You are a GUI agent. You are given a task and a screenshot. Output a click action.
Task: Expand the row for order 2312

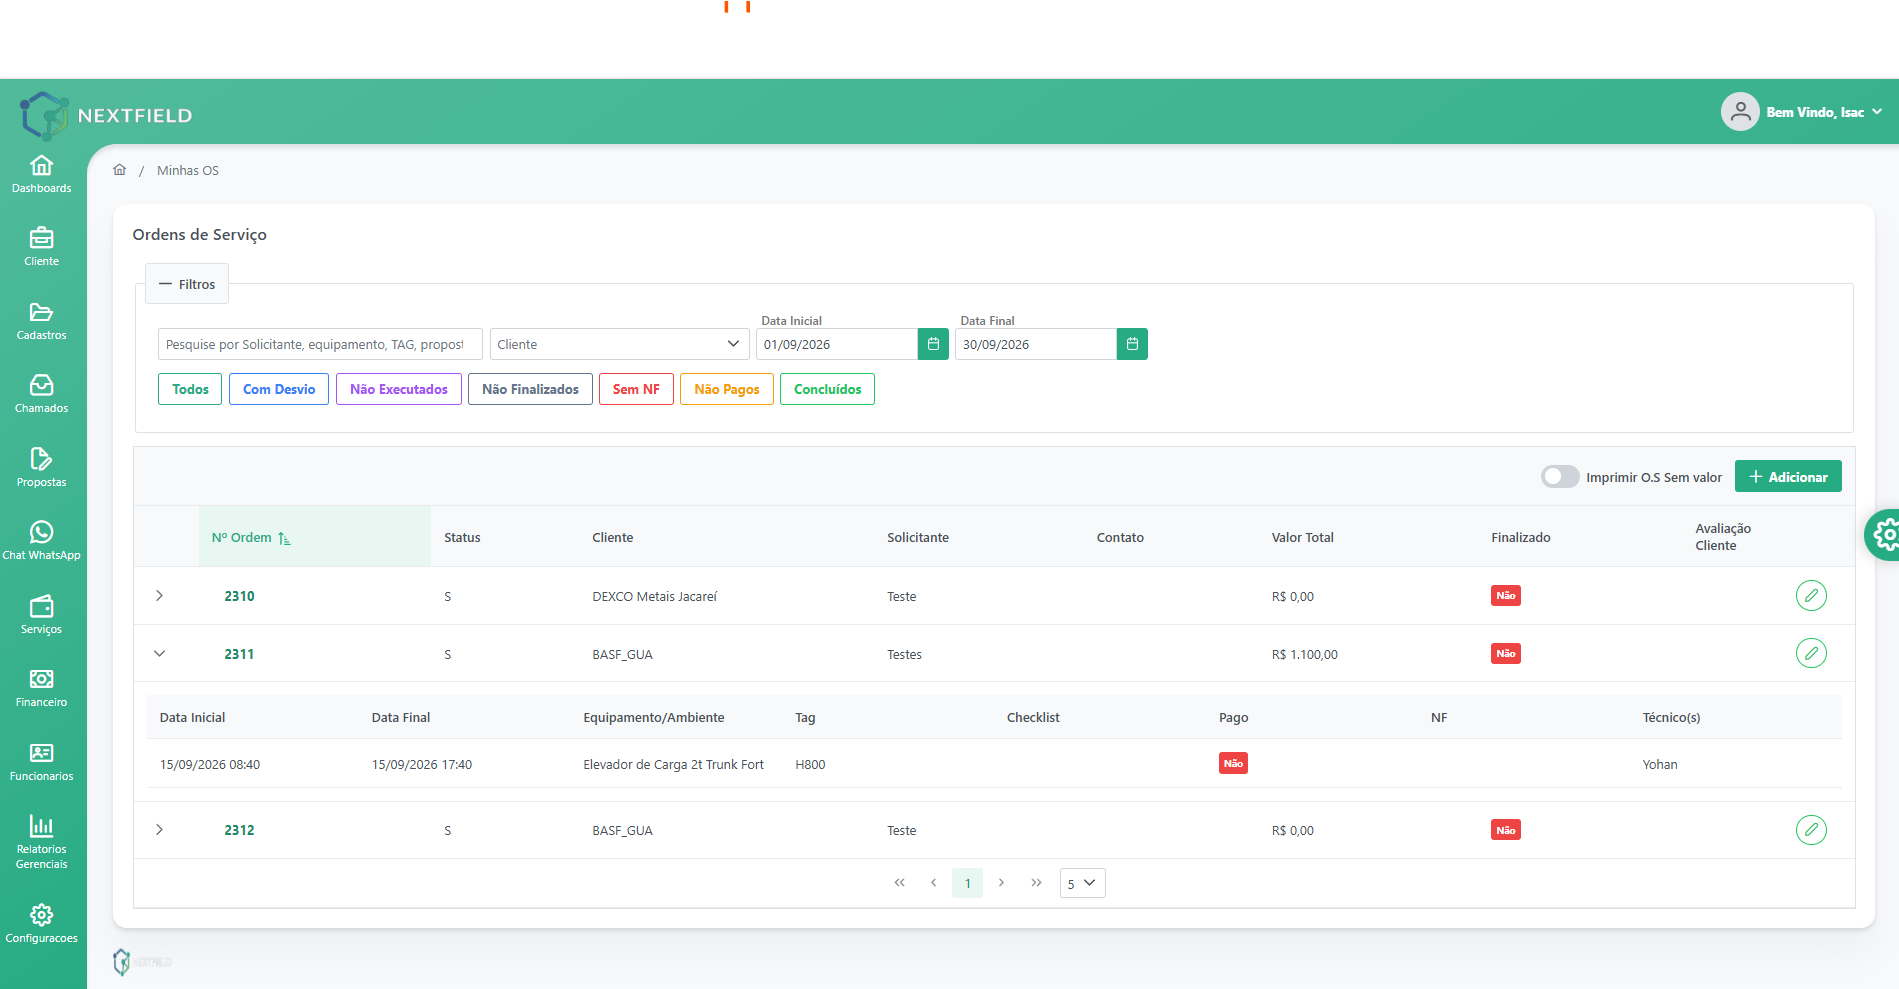click(159, 830)
